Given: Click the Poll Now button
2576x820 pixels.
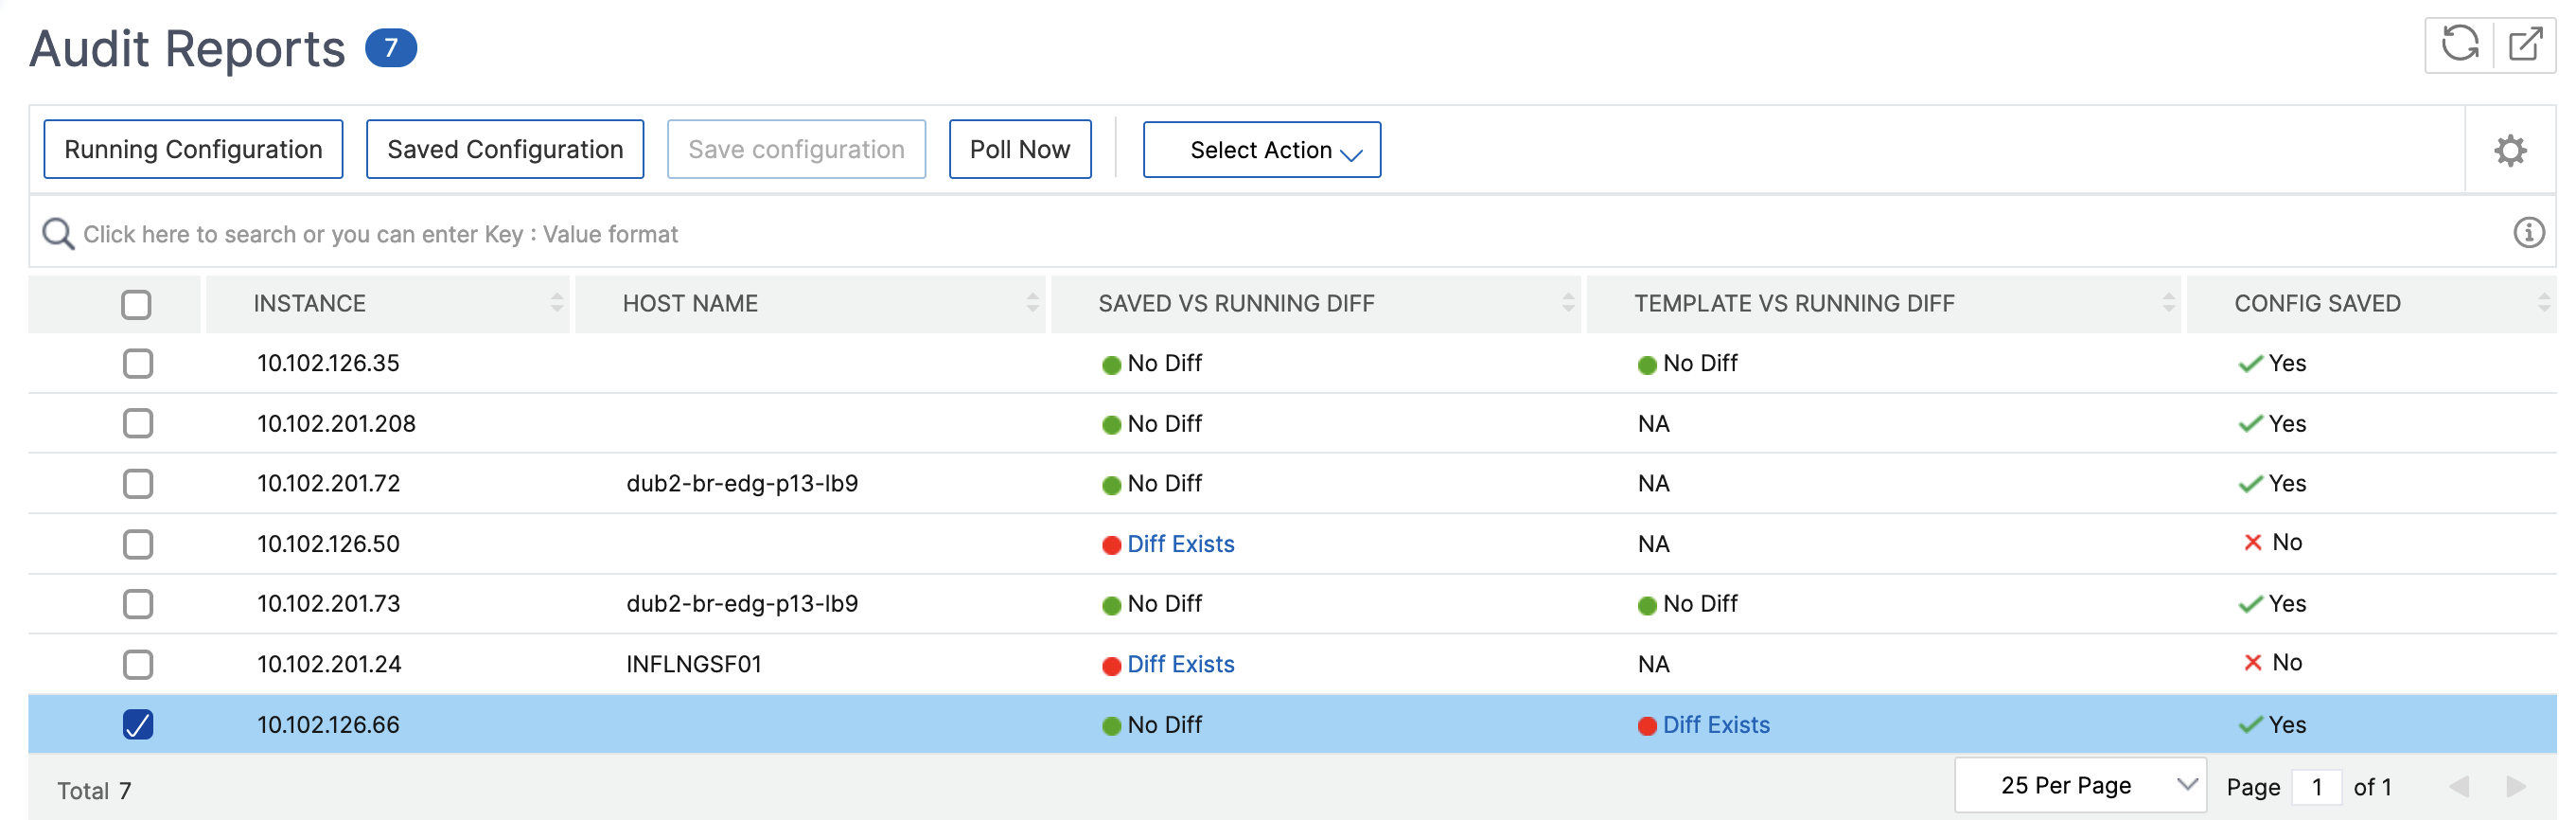Looking at the screenshot, I should coord(1020,150).
